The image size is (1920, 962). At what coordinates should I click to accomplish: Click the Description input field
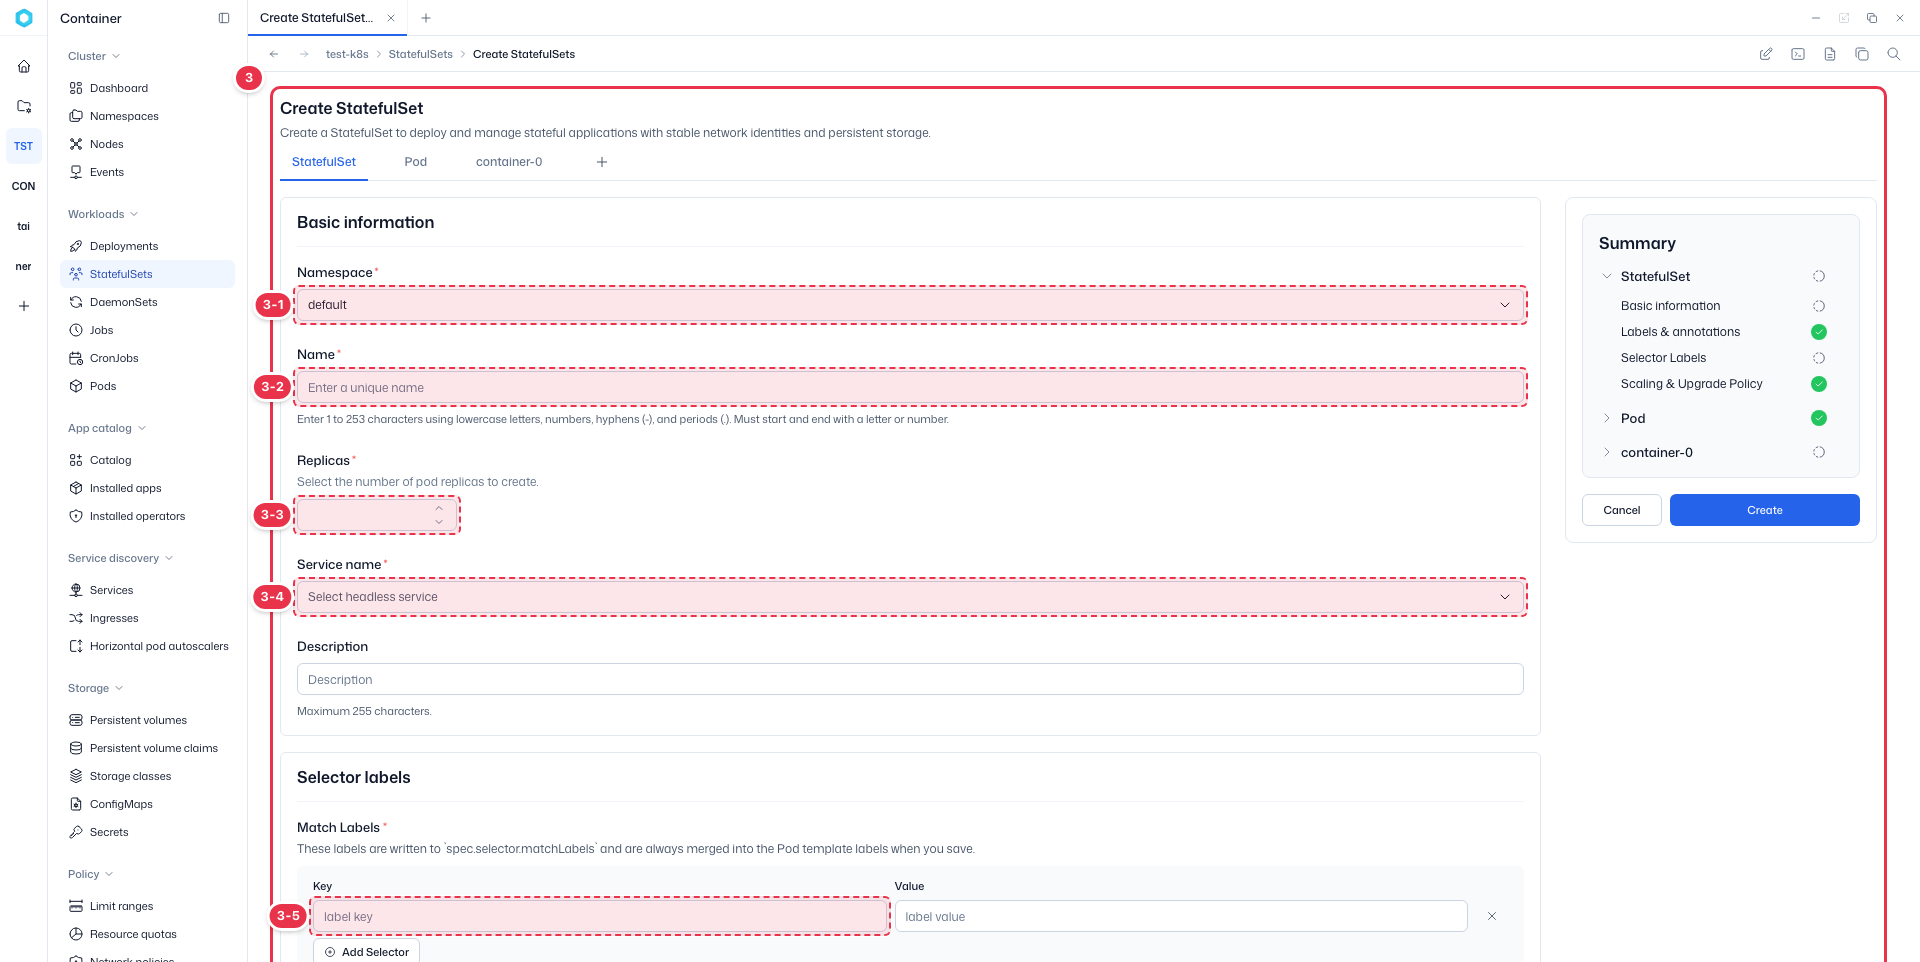[910, 679]
